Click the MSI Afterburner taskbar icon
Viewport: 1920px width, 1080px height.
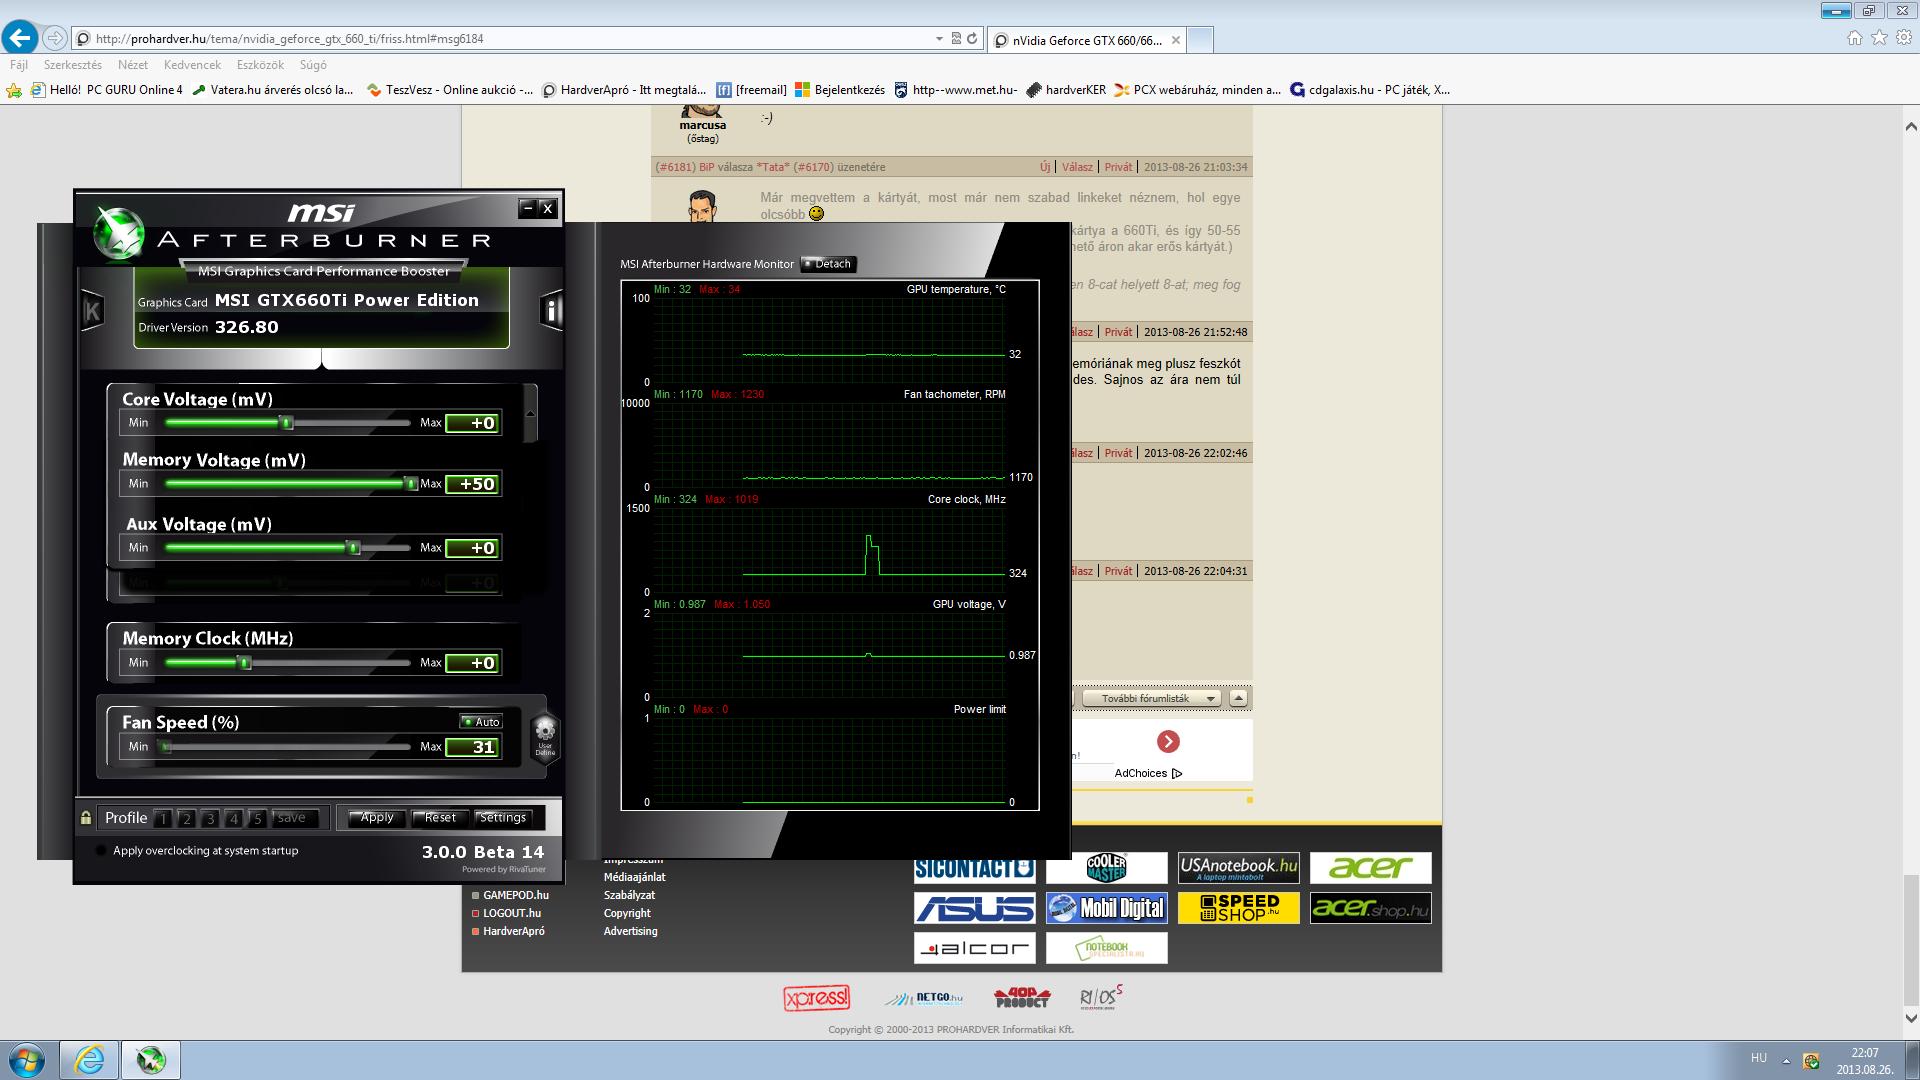point(151,1059)
